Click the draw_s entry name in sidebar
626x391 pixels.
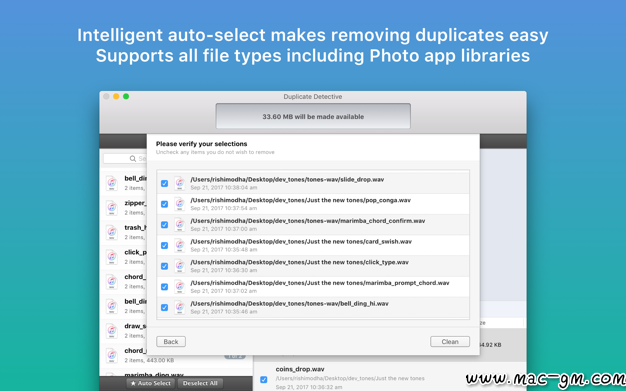coord(135,326)
